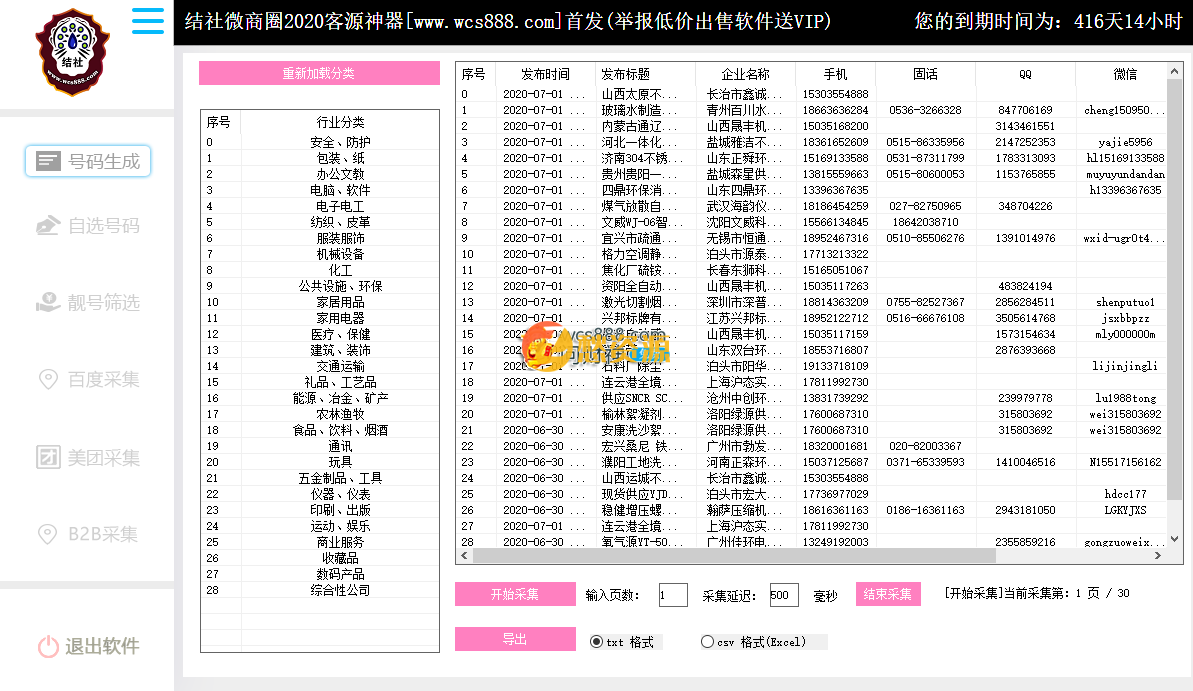Click the 结社 logo emblem

[x=71, y=51]
